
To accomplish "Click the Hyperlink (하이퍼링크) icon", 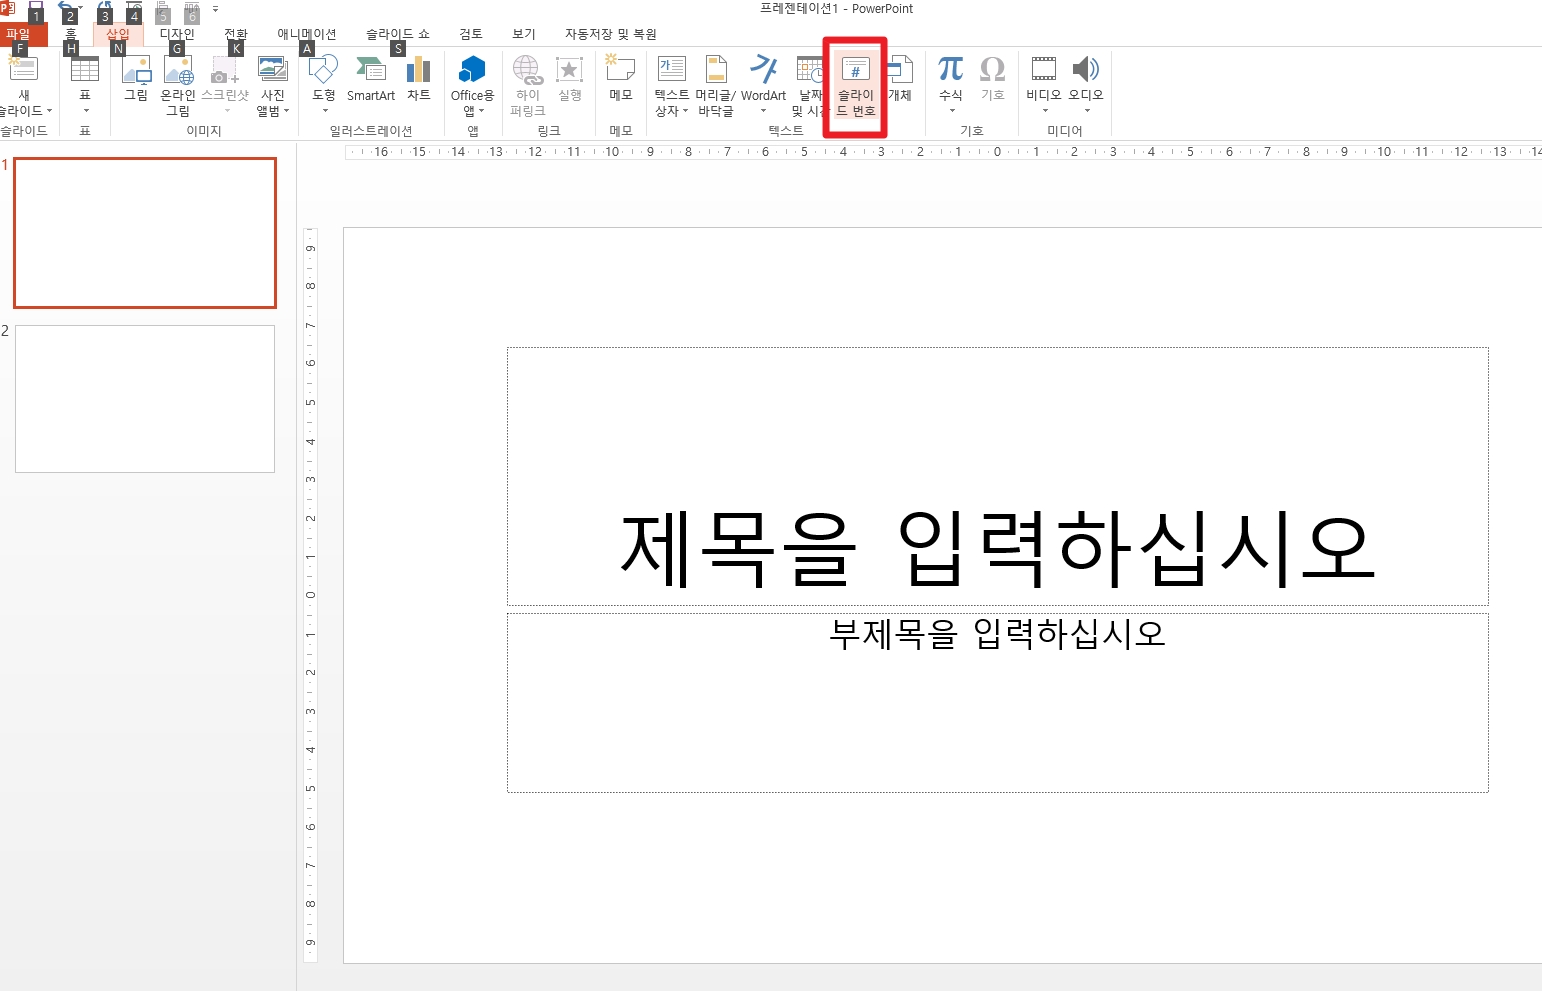I will (x=527, y=70).
